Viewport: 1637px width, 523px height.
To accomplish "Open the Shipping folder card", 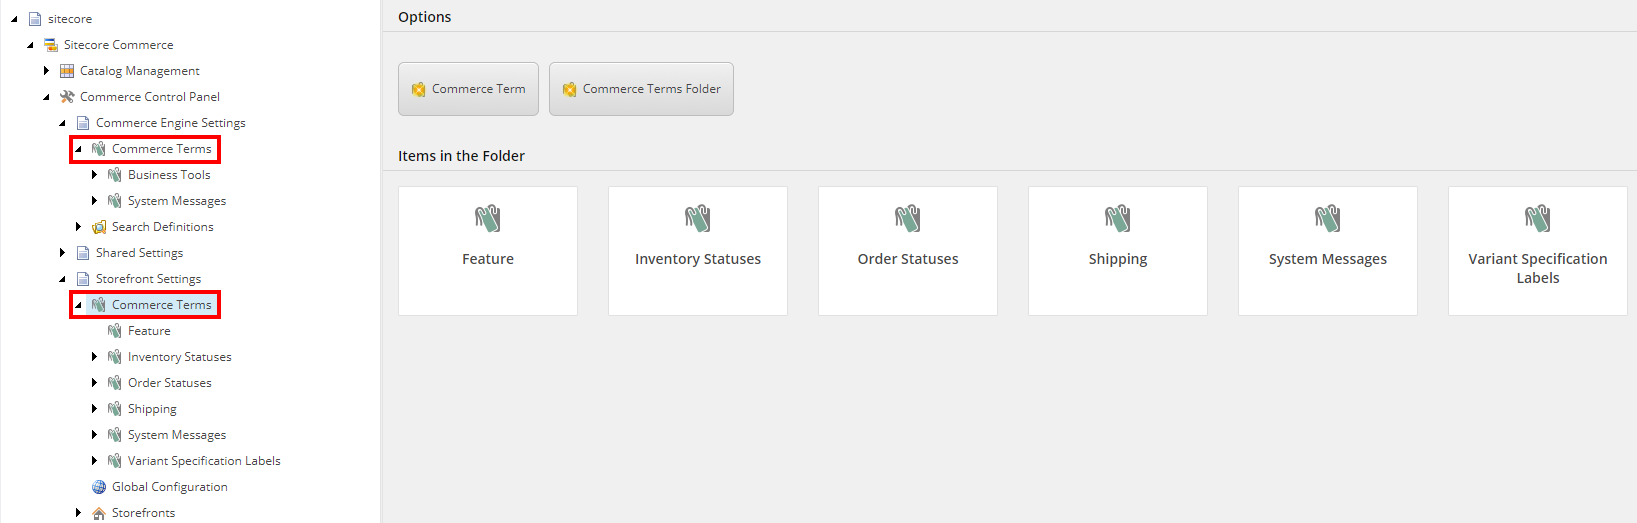I will [x=1118, y=251].
